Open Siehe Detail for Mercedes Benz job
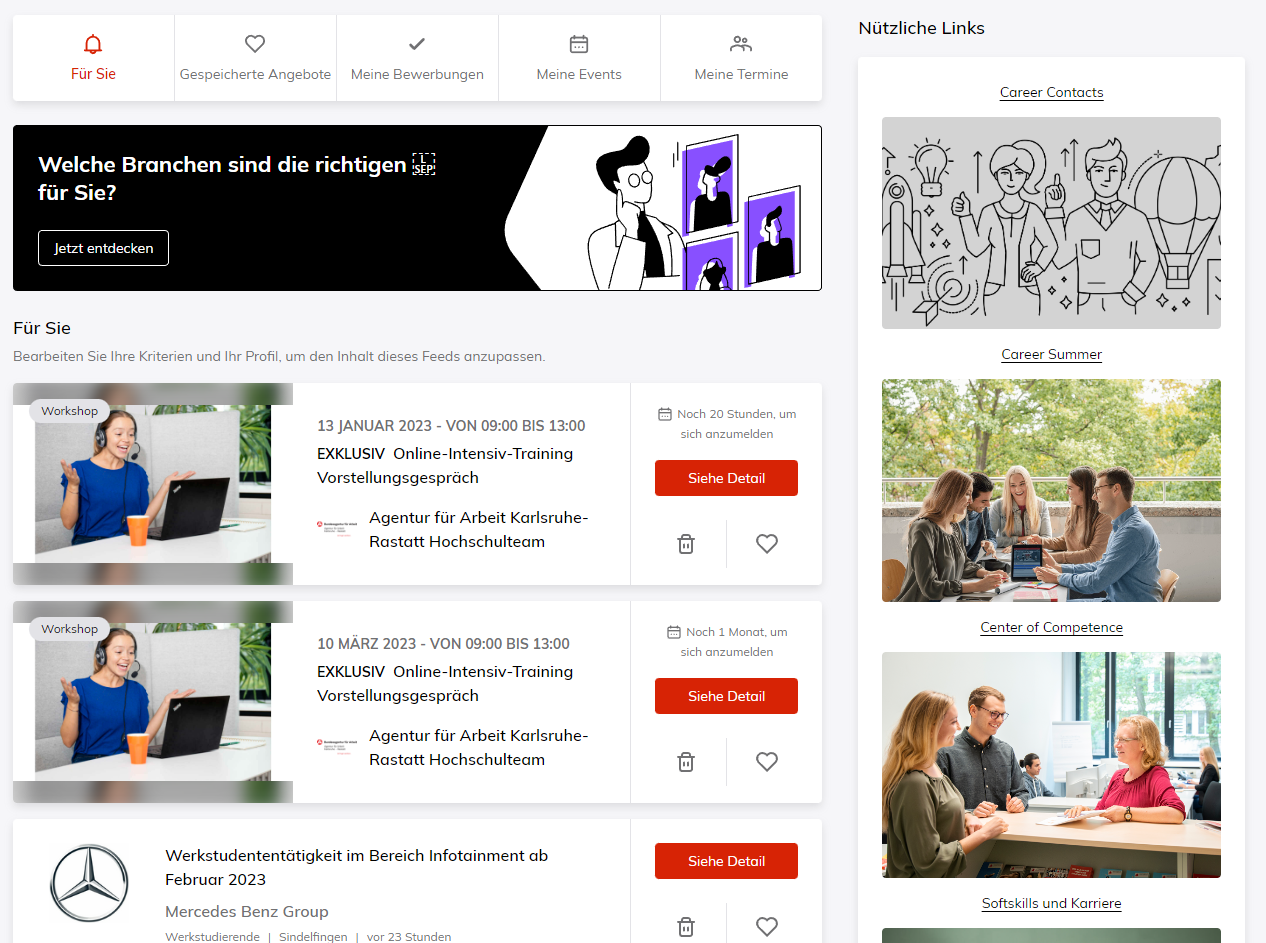The height and width of the screenshot is (943, 1266). (x=726, y=861)
